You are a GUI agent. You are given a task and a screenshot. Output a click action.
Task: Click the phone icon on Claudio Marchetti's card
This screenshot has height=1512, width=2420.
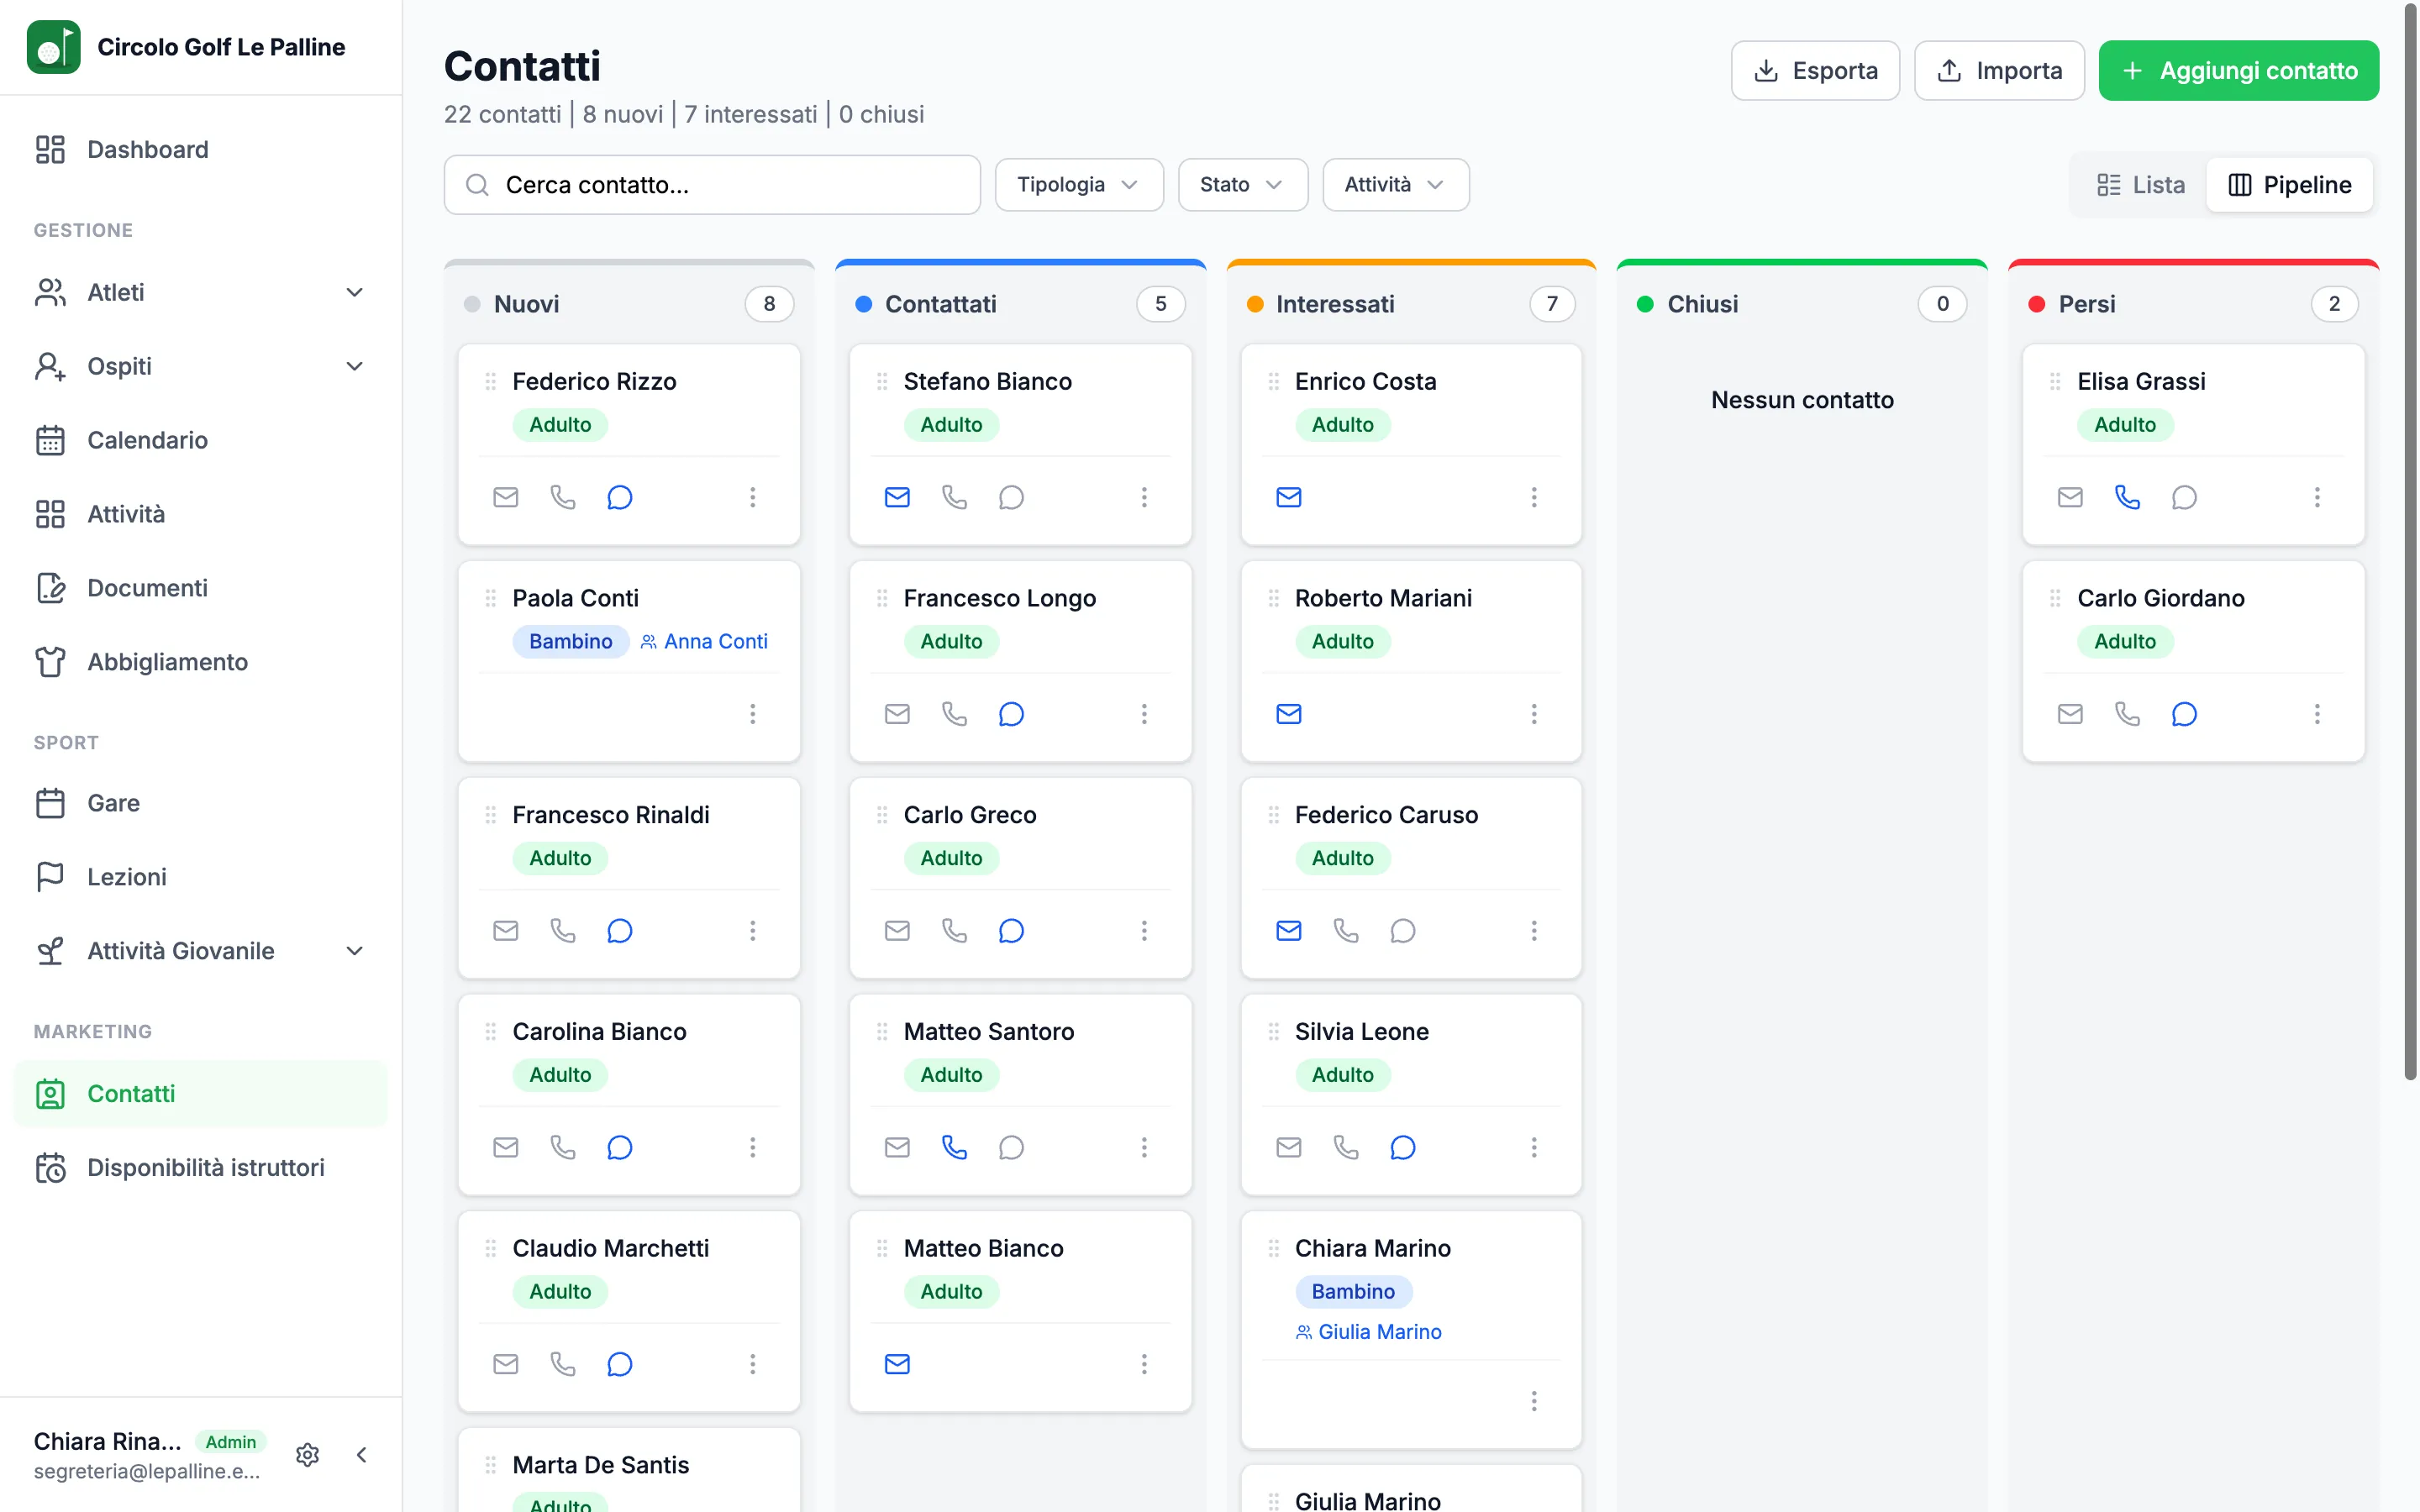click(x=563, y=1364)
